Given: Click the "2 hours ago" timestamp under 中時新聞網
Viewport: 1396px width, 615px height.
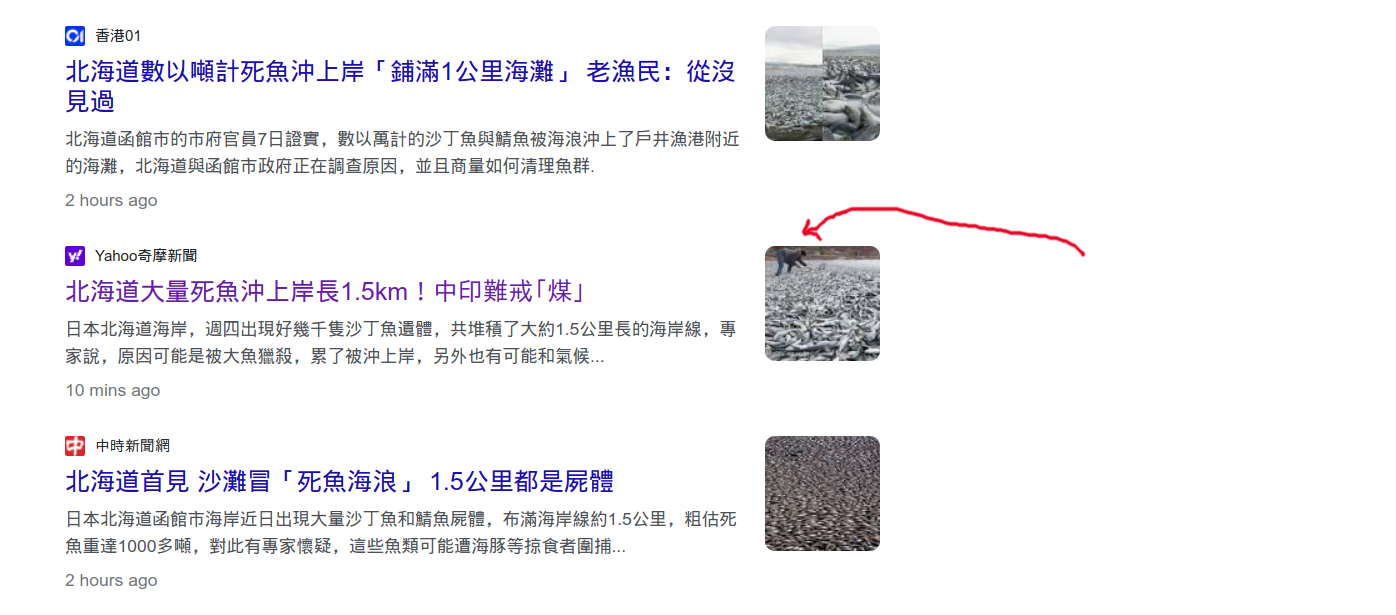Looking at the screenshot, I should [111, 580].
